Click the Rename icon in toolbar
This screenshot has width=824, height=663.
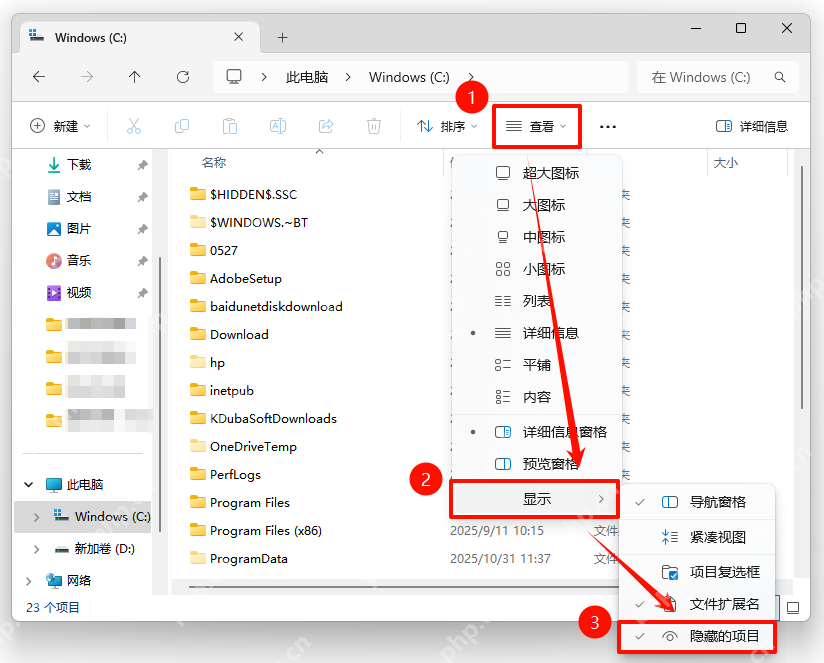pyautogui.click(x=277, y=126)
